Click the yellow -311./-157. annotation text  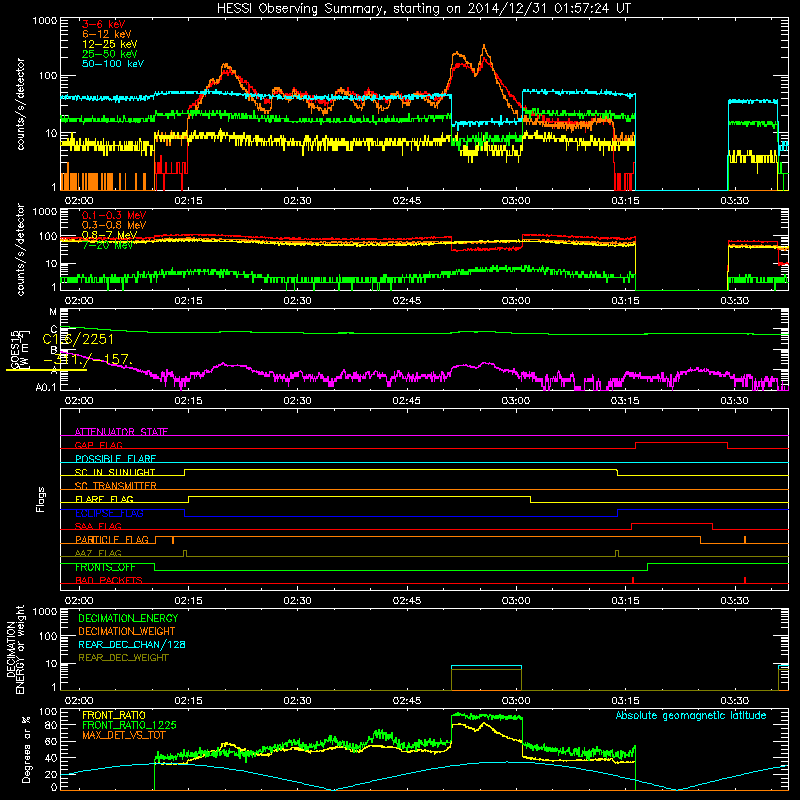88,359
